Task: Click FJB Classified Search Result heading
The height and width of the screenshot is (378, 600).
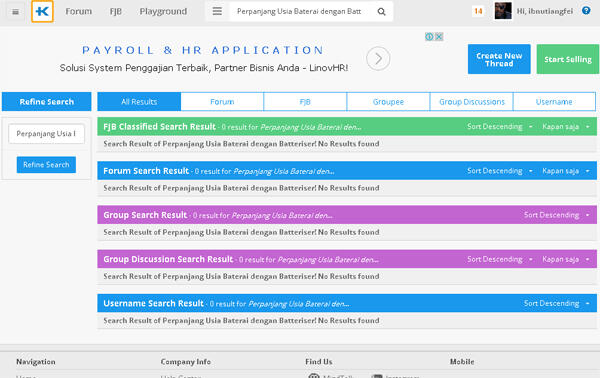Action: coord(160,127)
